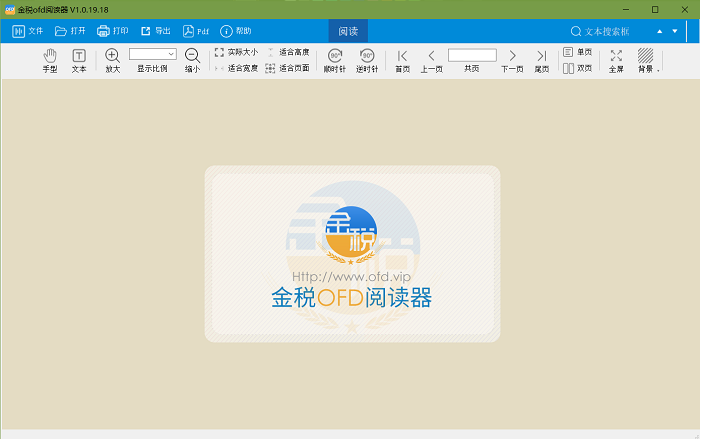Choose 适合宽度 fit width
The image size is (701, 440).
(236, 68)
